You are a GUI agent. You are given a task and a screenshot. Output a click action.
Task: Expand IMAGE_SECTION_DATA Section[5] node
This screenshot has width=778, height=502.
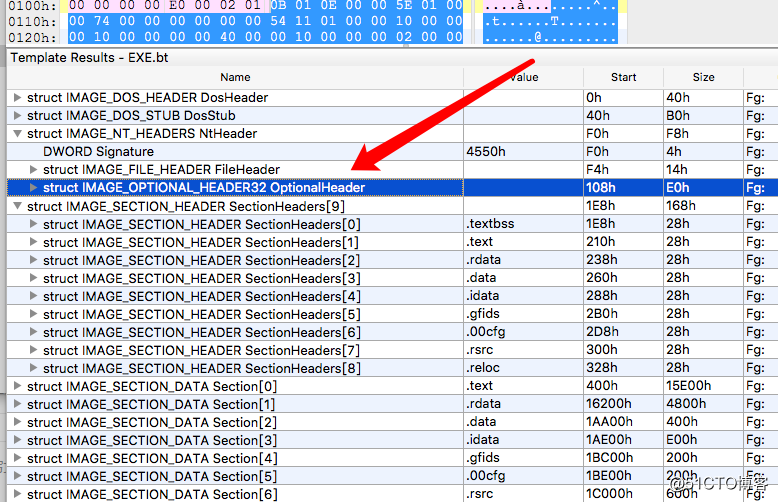[17, 476]
